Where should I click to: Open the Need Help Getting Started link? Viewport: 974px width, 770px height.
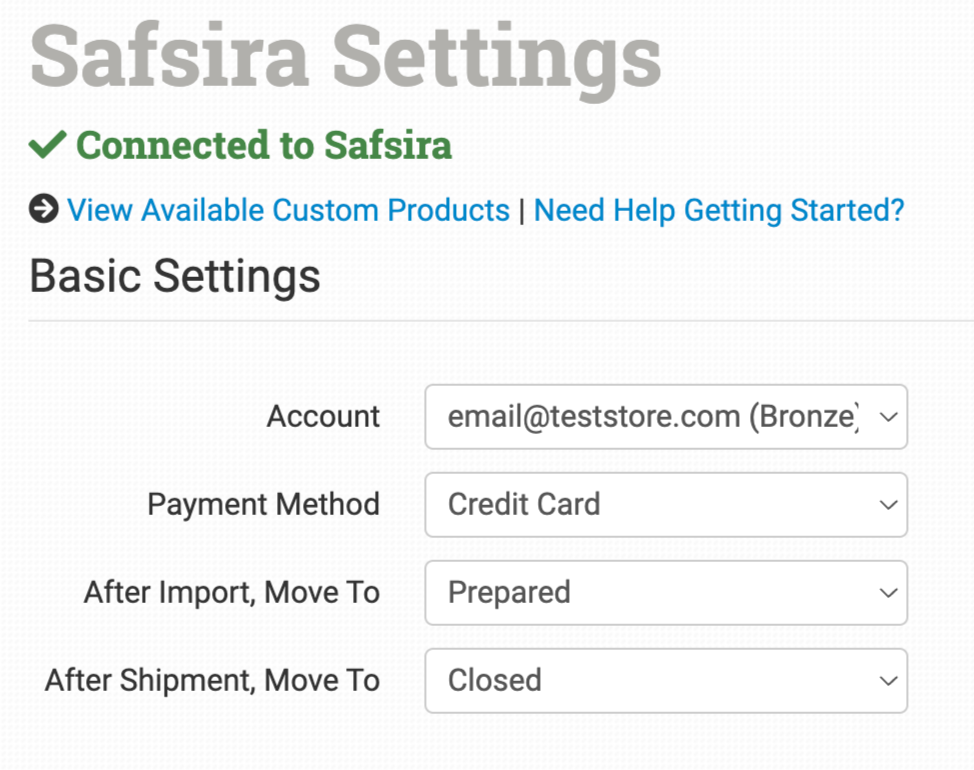pos(718,210)
